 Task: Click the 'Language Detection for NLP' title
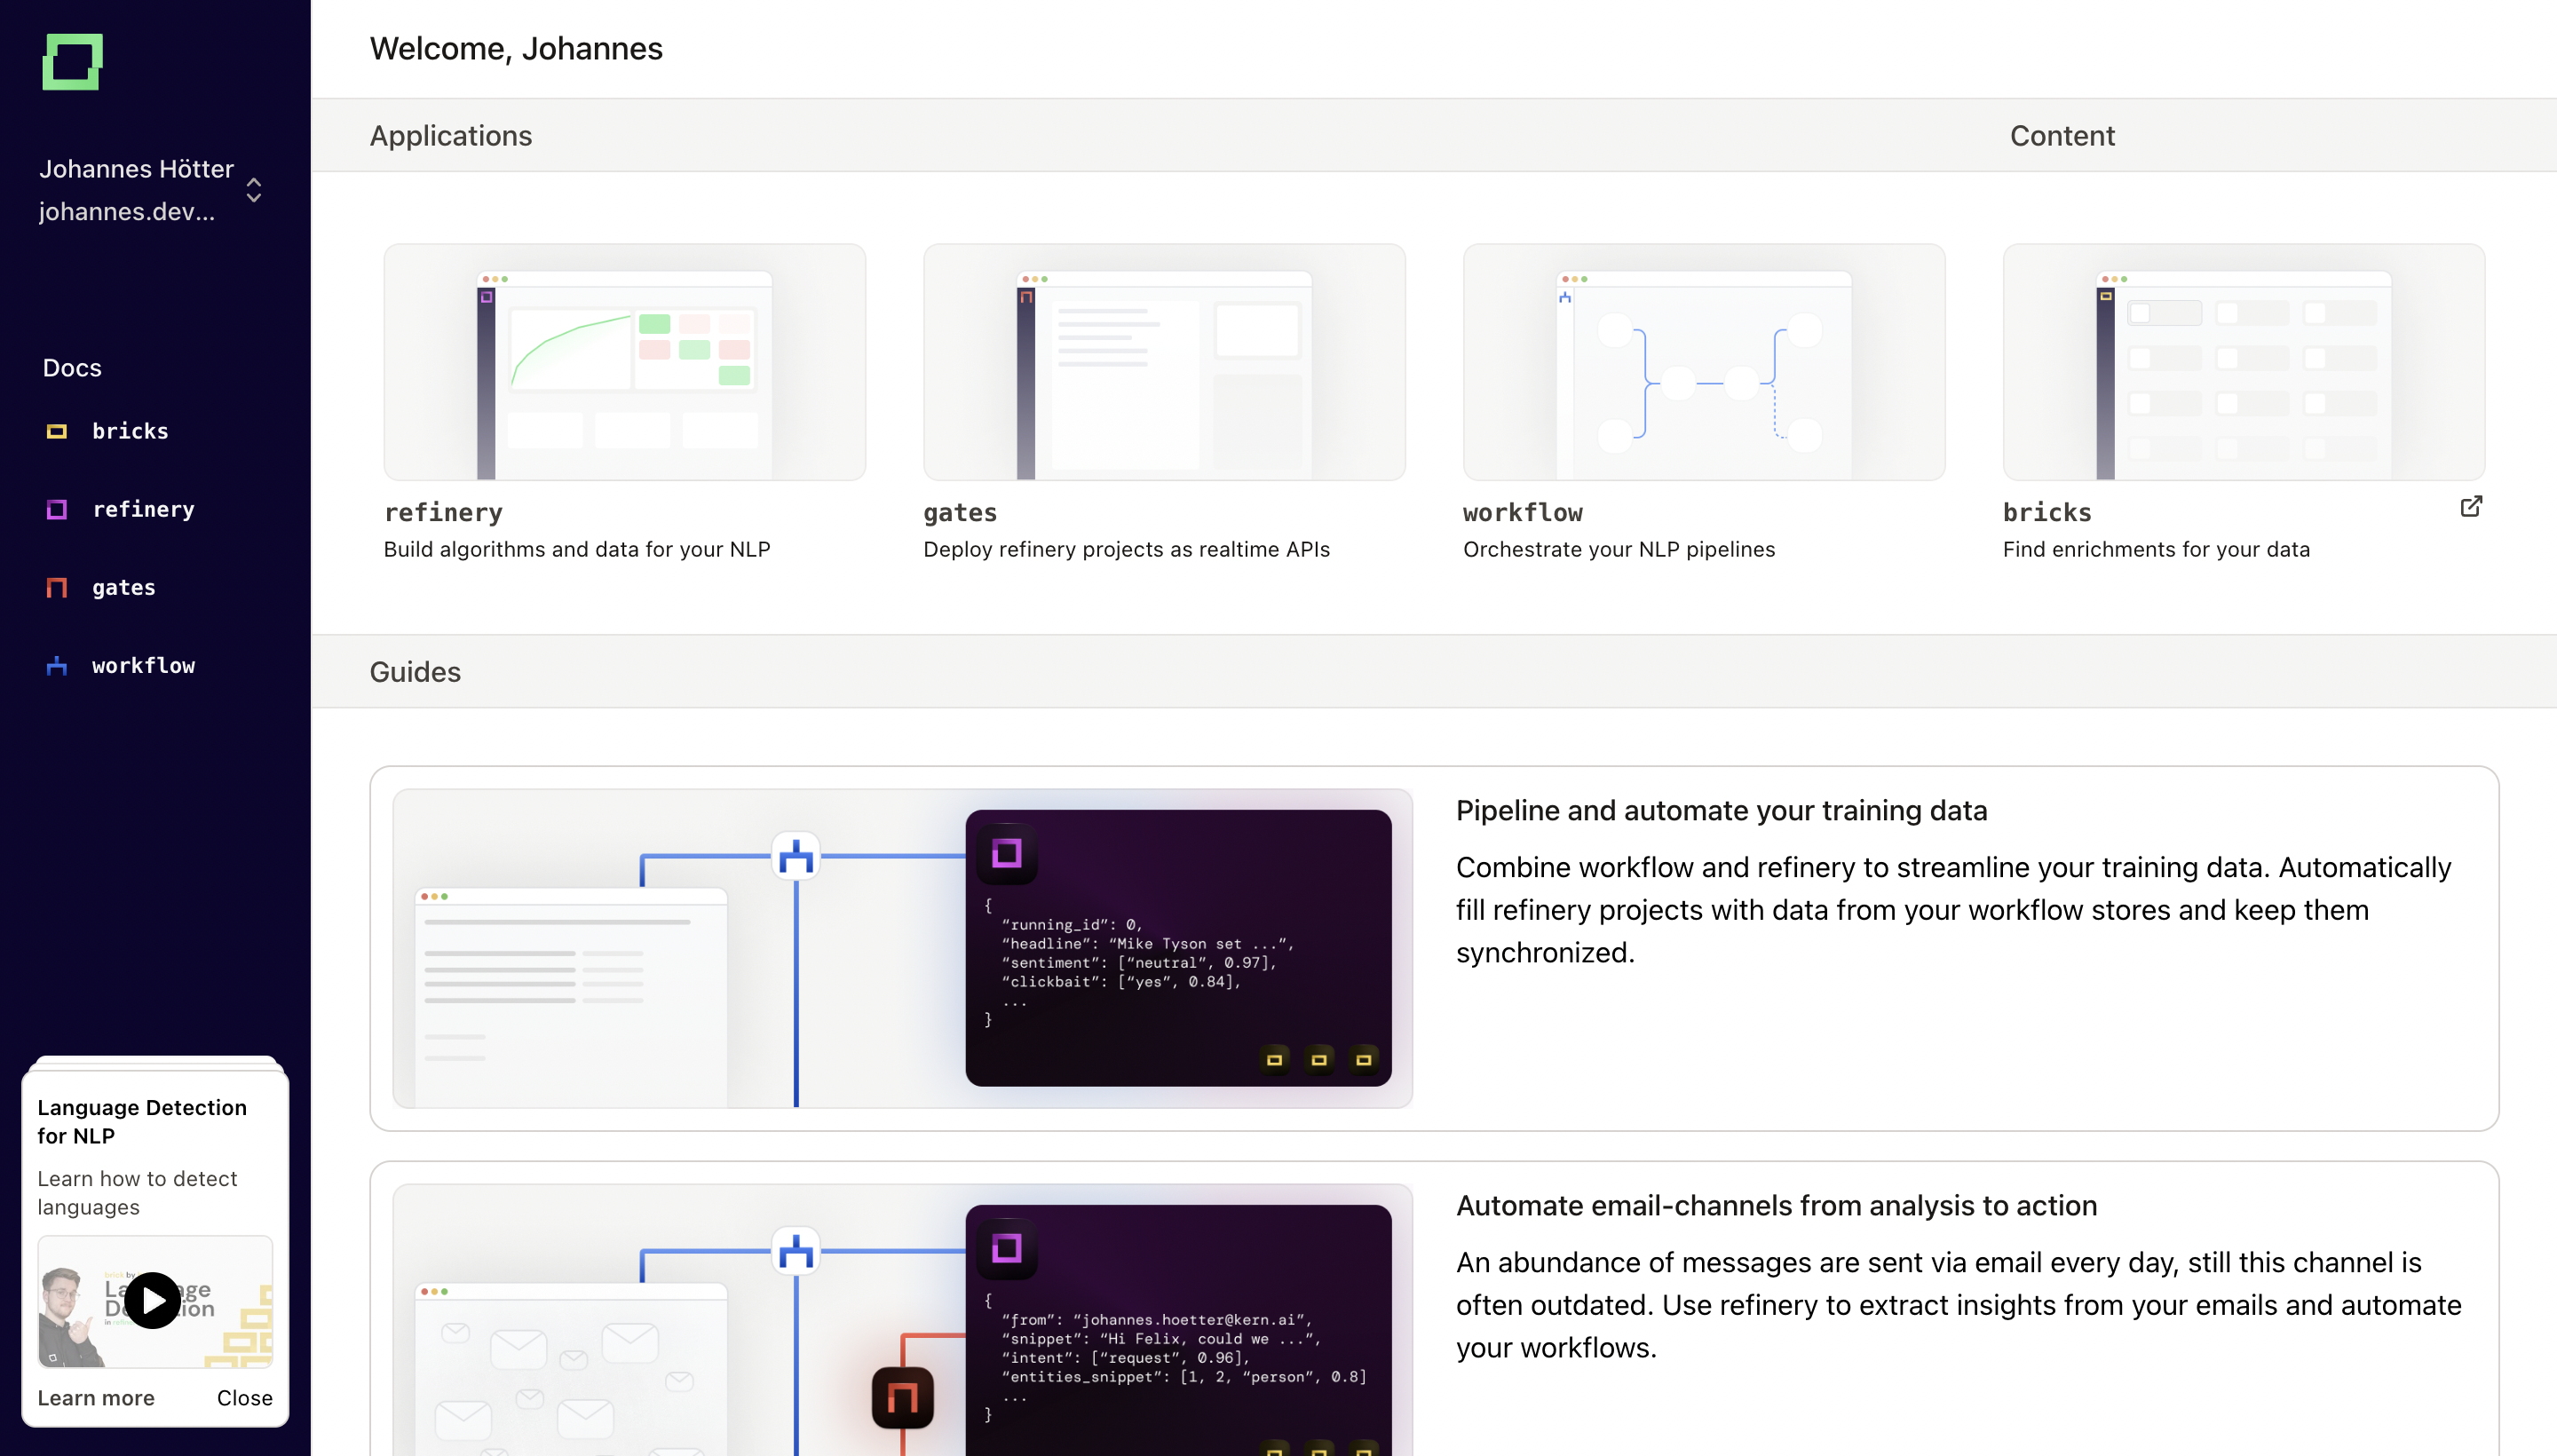tap(142, 1121)
